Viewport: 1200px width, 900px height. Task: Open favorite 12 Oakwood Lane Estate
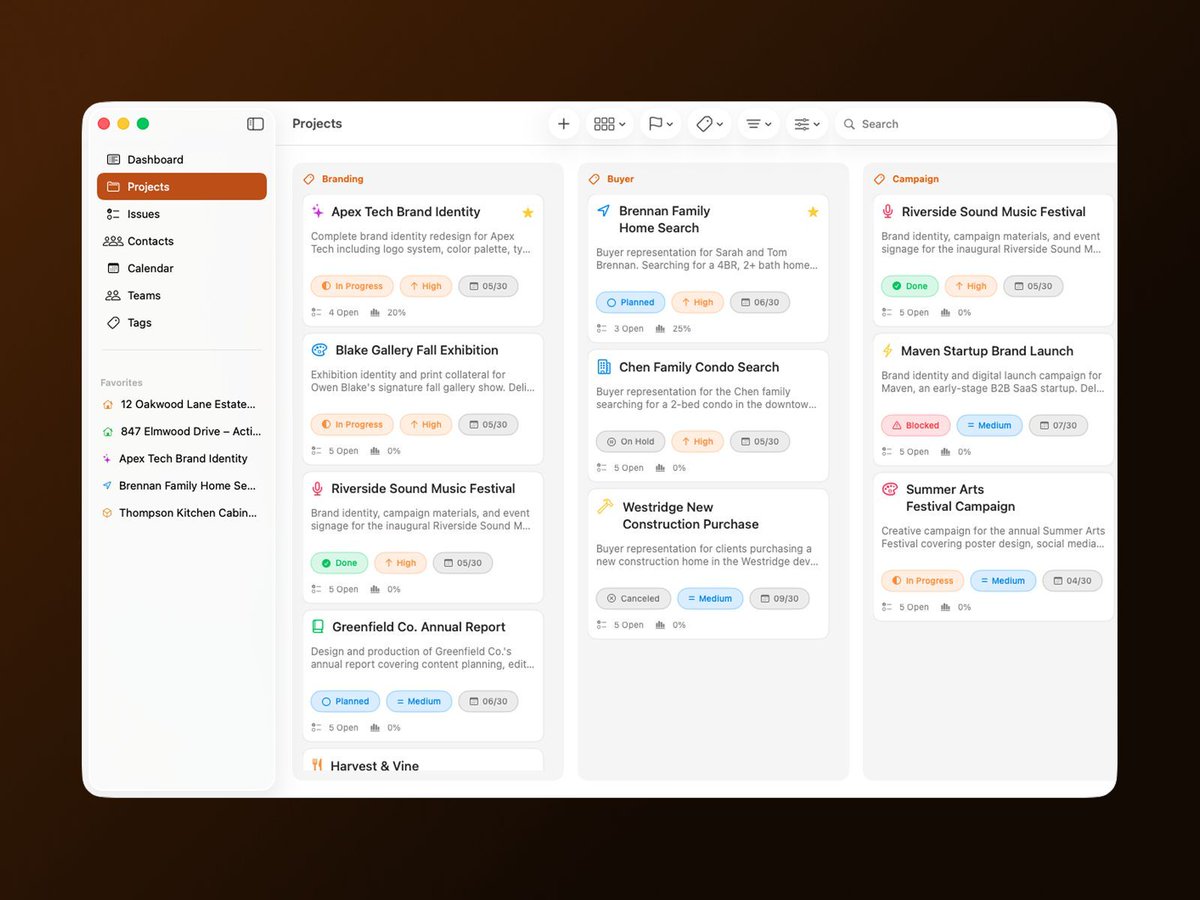[x=180, y=404]
